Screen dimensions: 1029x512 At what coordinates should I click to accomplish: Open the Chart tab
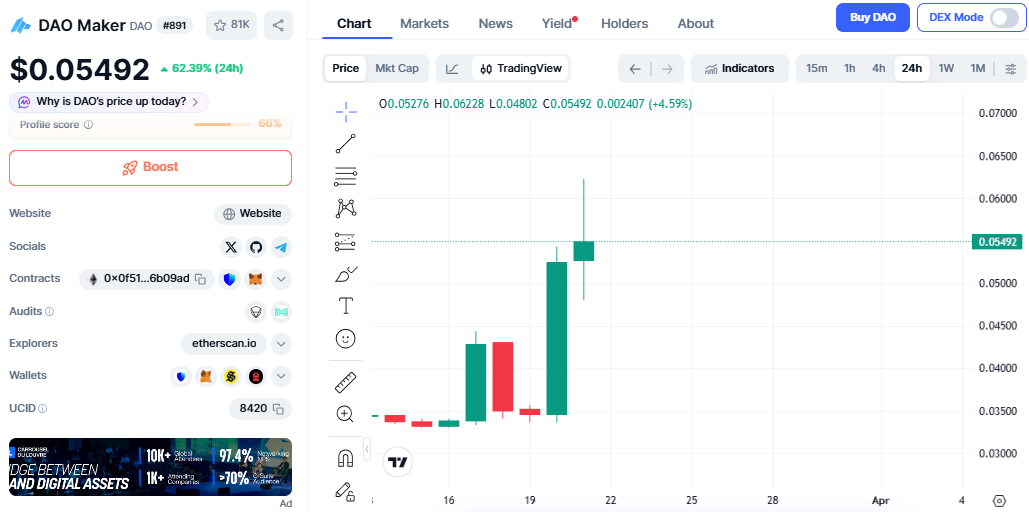[354, 24]
